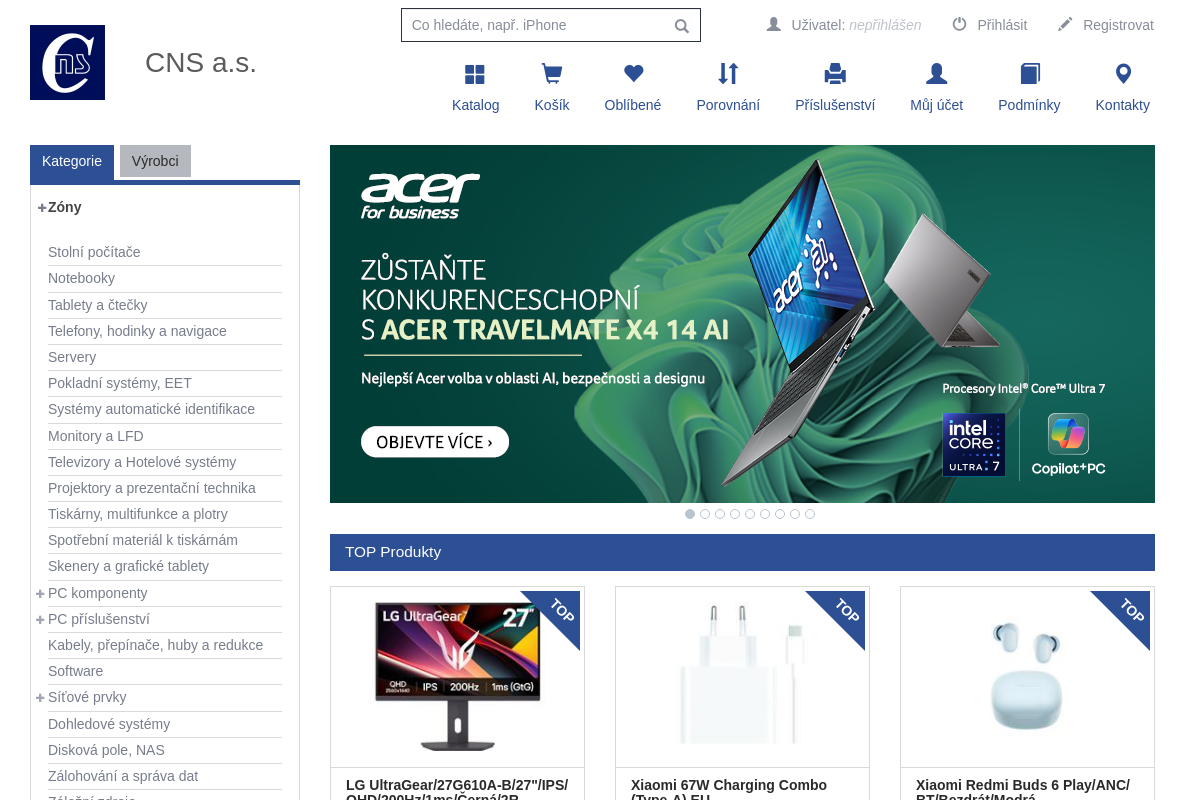Switch to the Výrobci tab
The width and height of the screenshot is (1200, 800).
155,161
